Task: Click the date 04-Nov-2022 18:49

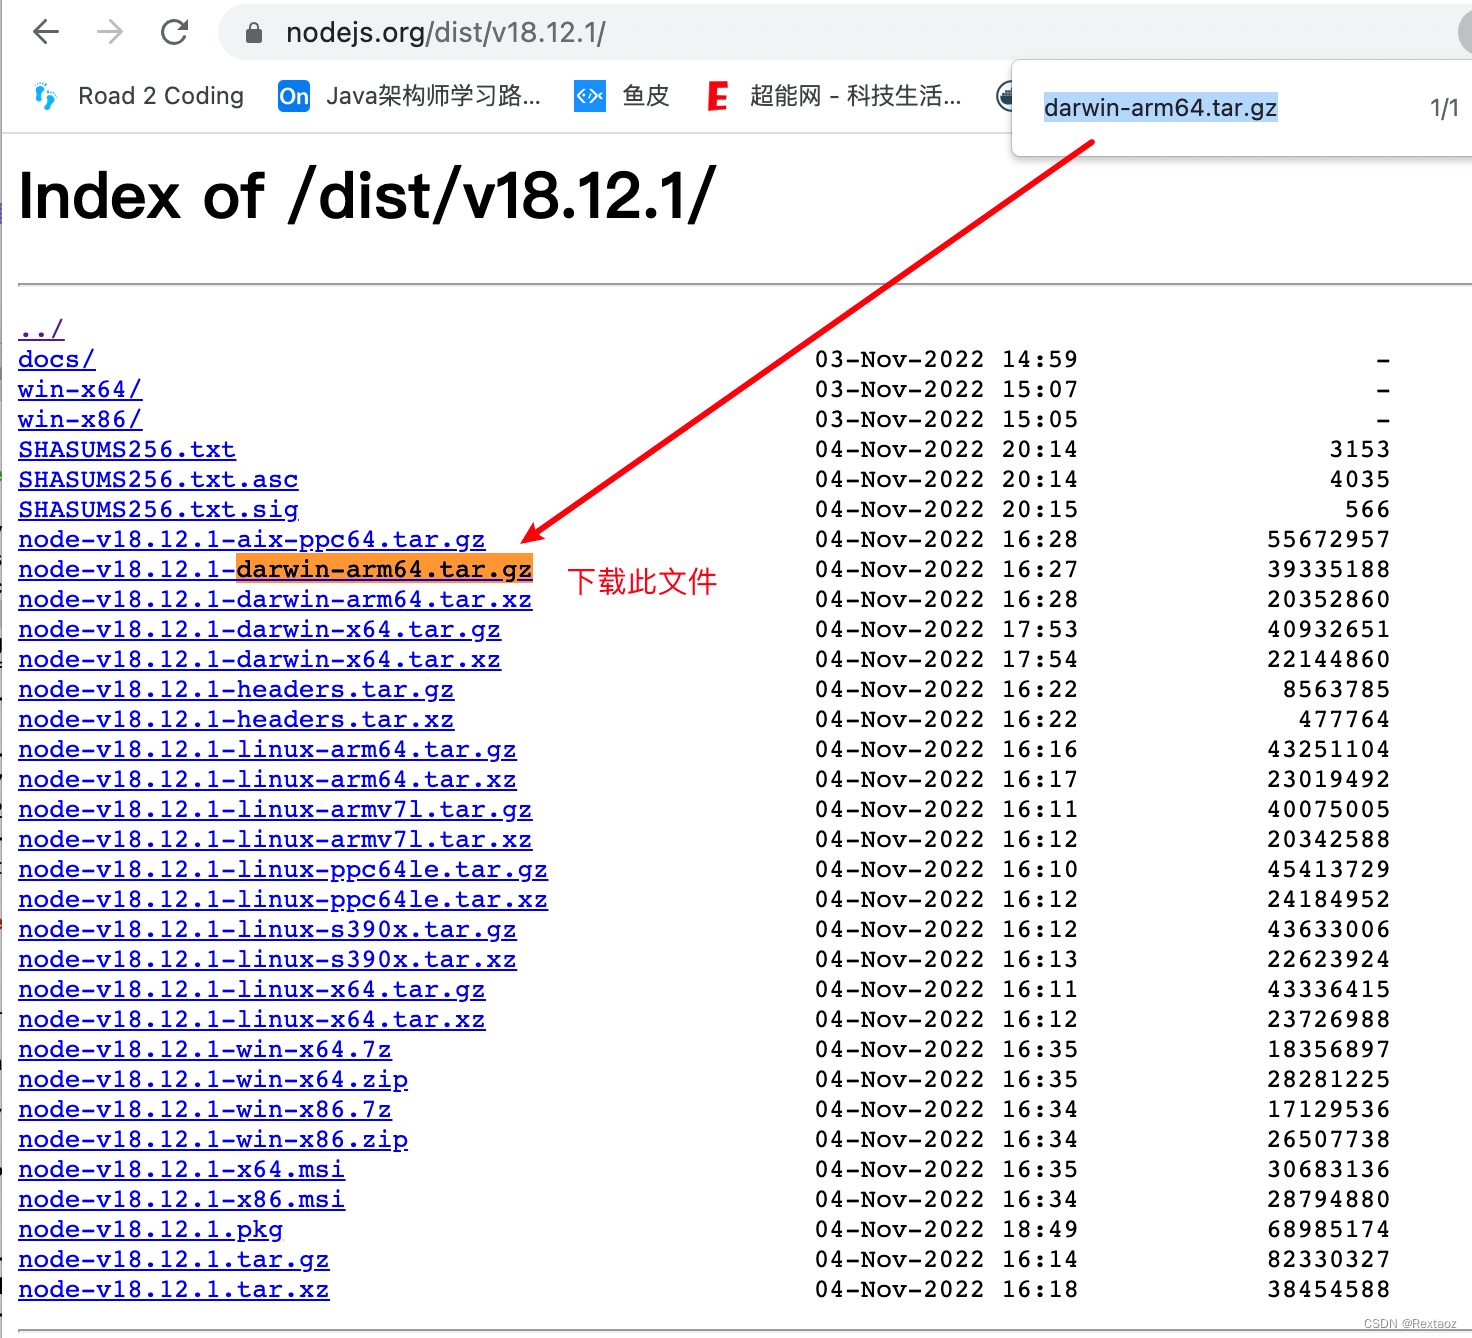Action: [946, 1229]
